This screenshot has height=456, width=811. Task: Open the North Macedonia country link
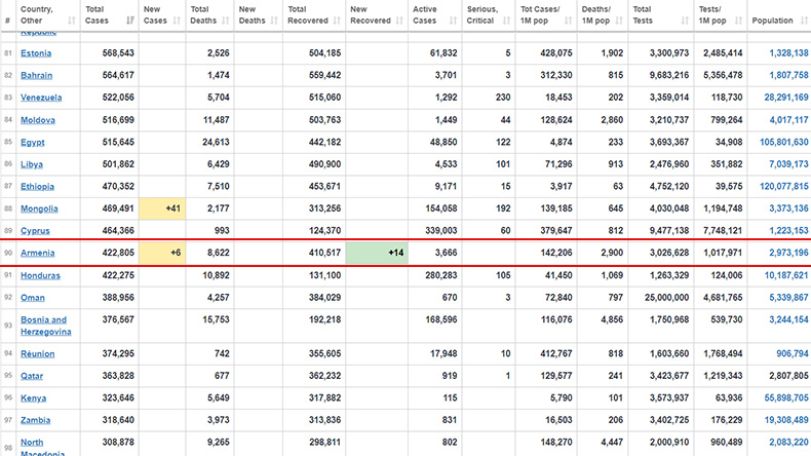pos(42,447)
